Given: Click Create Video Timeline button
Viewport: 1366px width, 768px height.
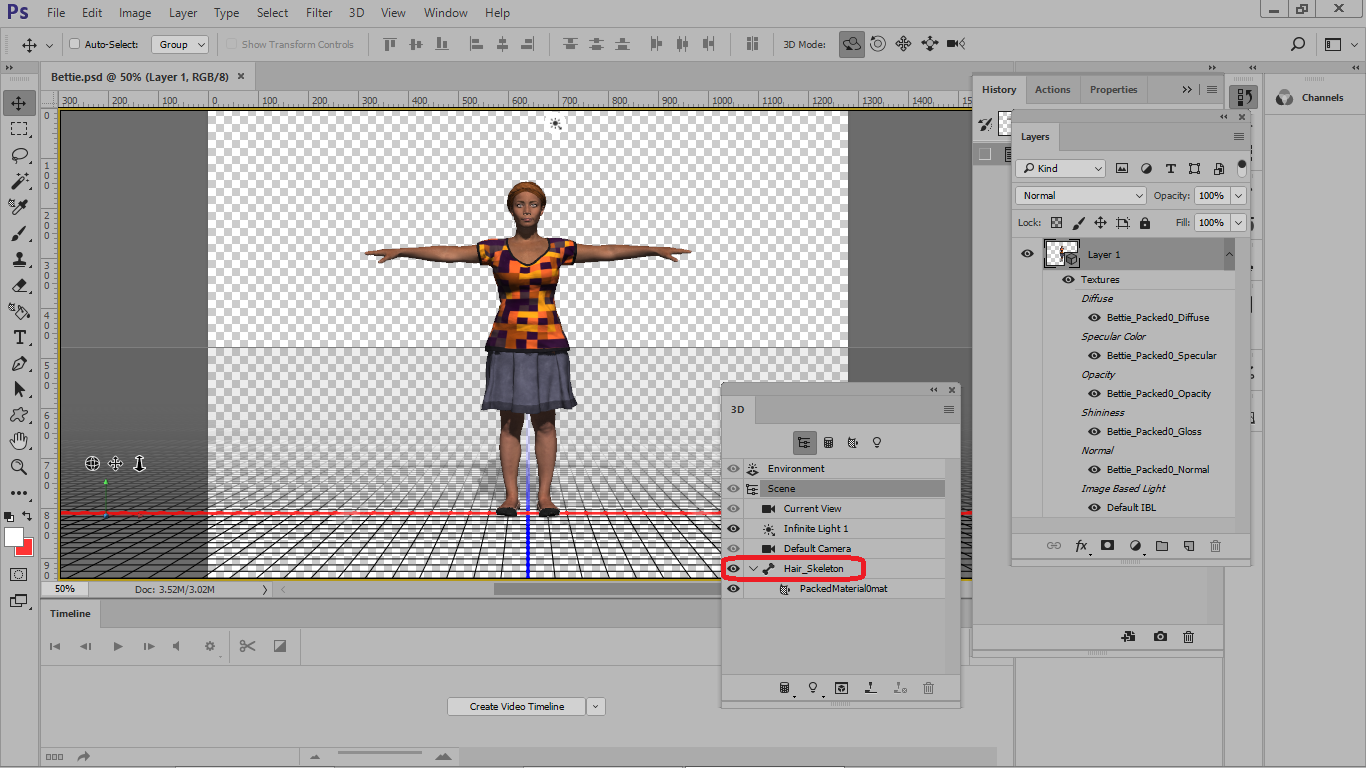Looking at the screenshot, I should click(517, 706).
